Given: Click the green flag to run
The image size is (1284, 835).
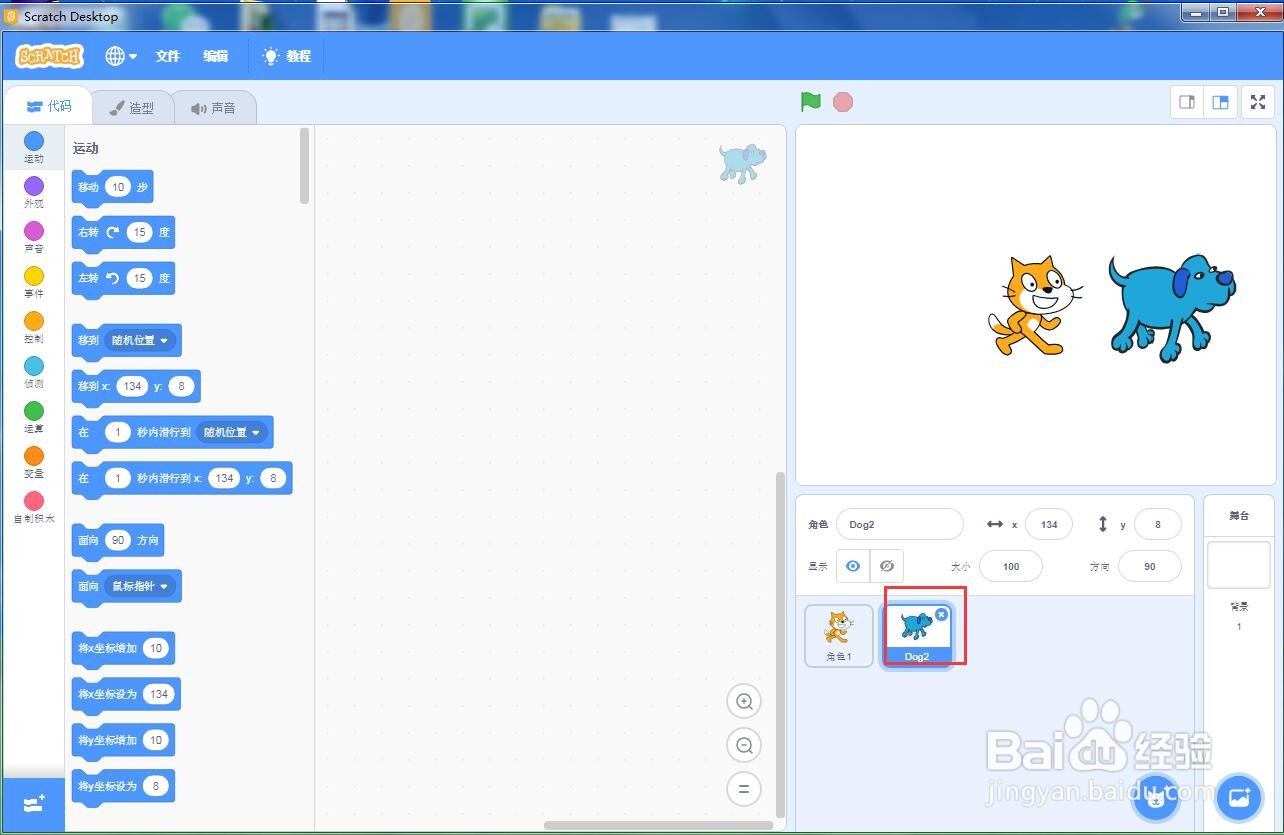Looking at the screenshot, I should (x=811, y=102).
